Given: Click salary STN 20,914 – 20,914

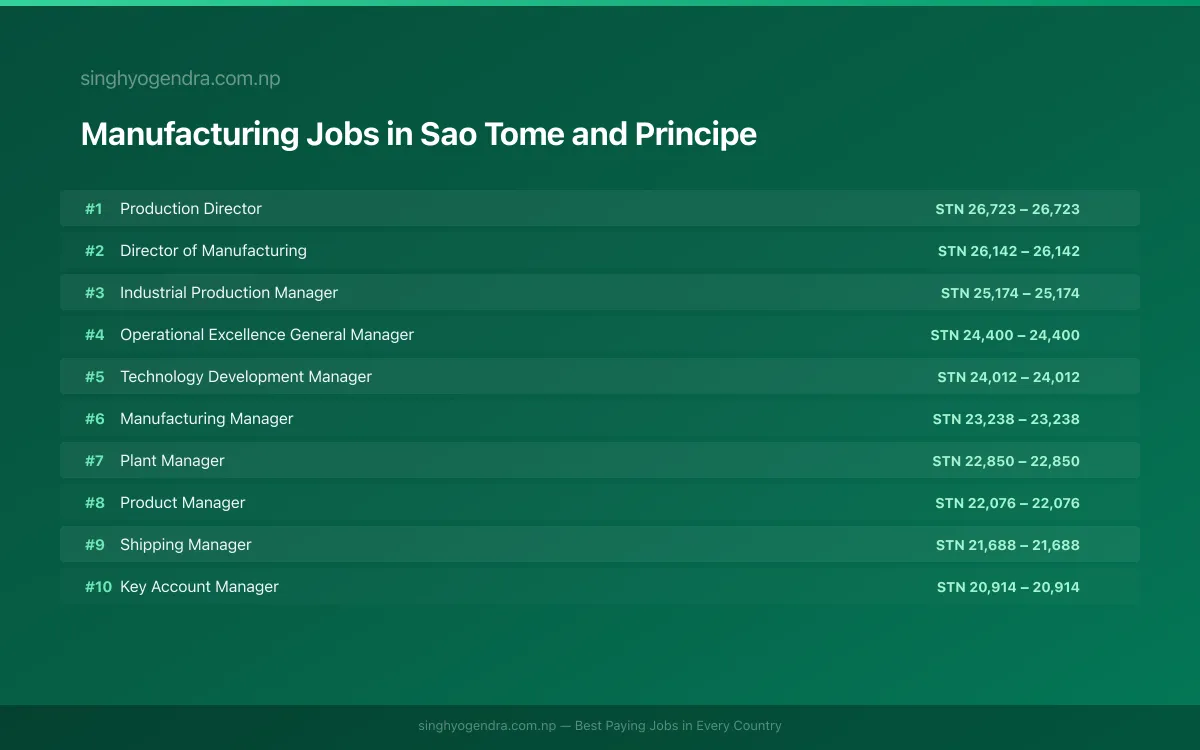Looking at the screenshot, I should click(1008, 587).
